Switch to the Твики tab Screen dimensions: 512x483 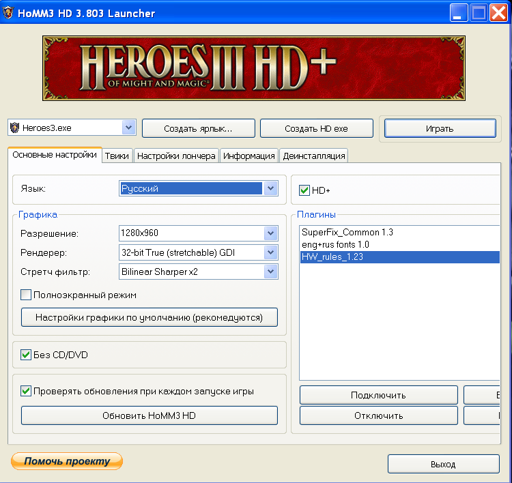117,156
